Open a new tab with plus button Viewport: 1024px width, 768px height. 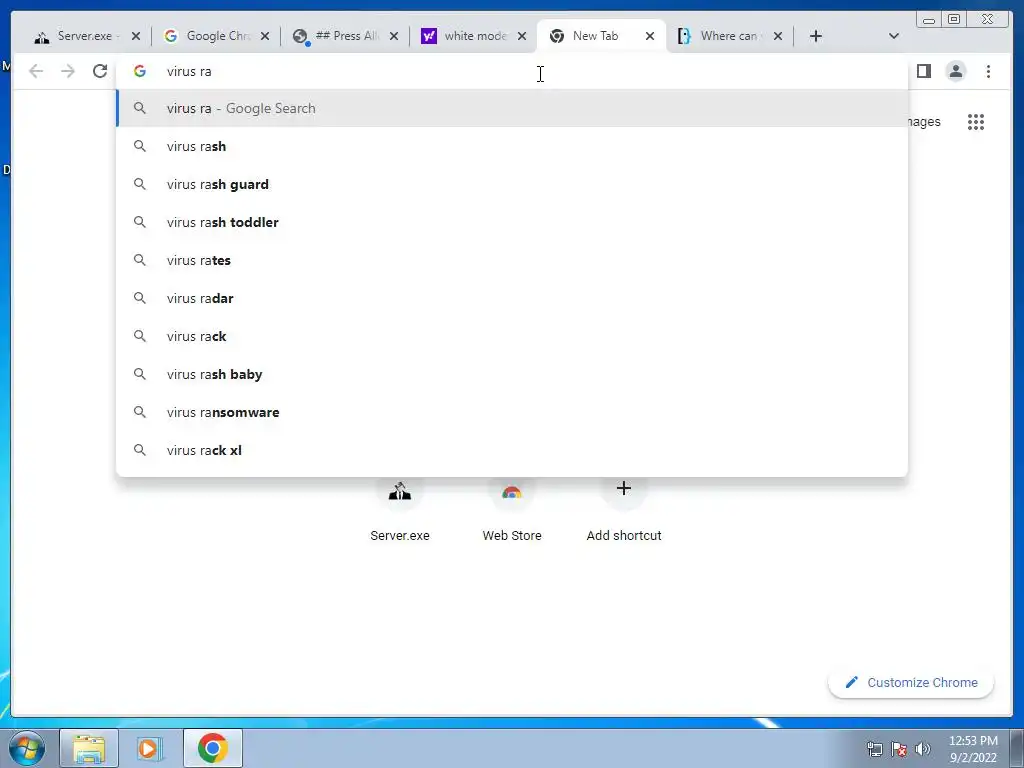tap(816, 36)
